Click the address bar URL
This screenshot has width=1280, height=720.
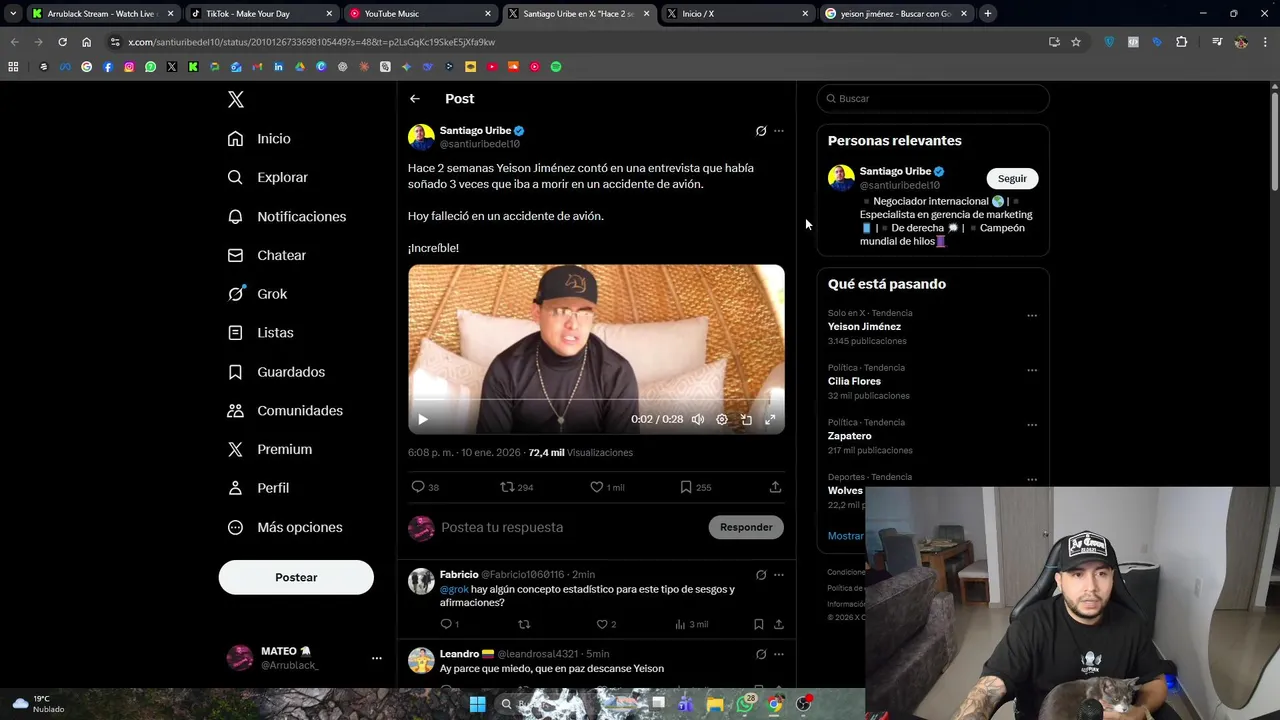311,42
